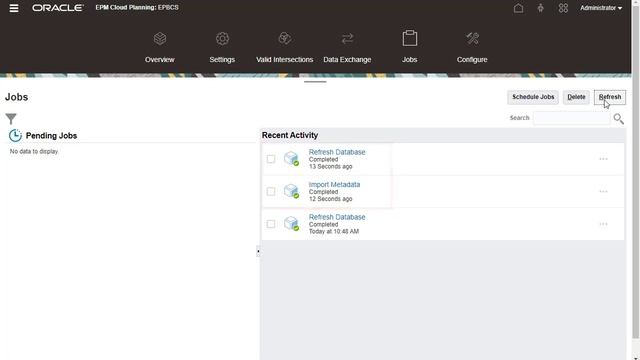Open the Overview card

point(160,47)
